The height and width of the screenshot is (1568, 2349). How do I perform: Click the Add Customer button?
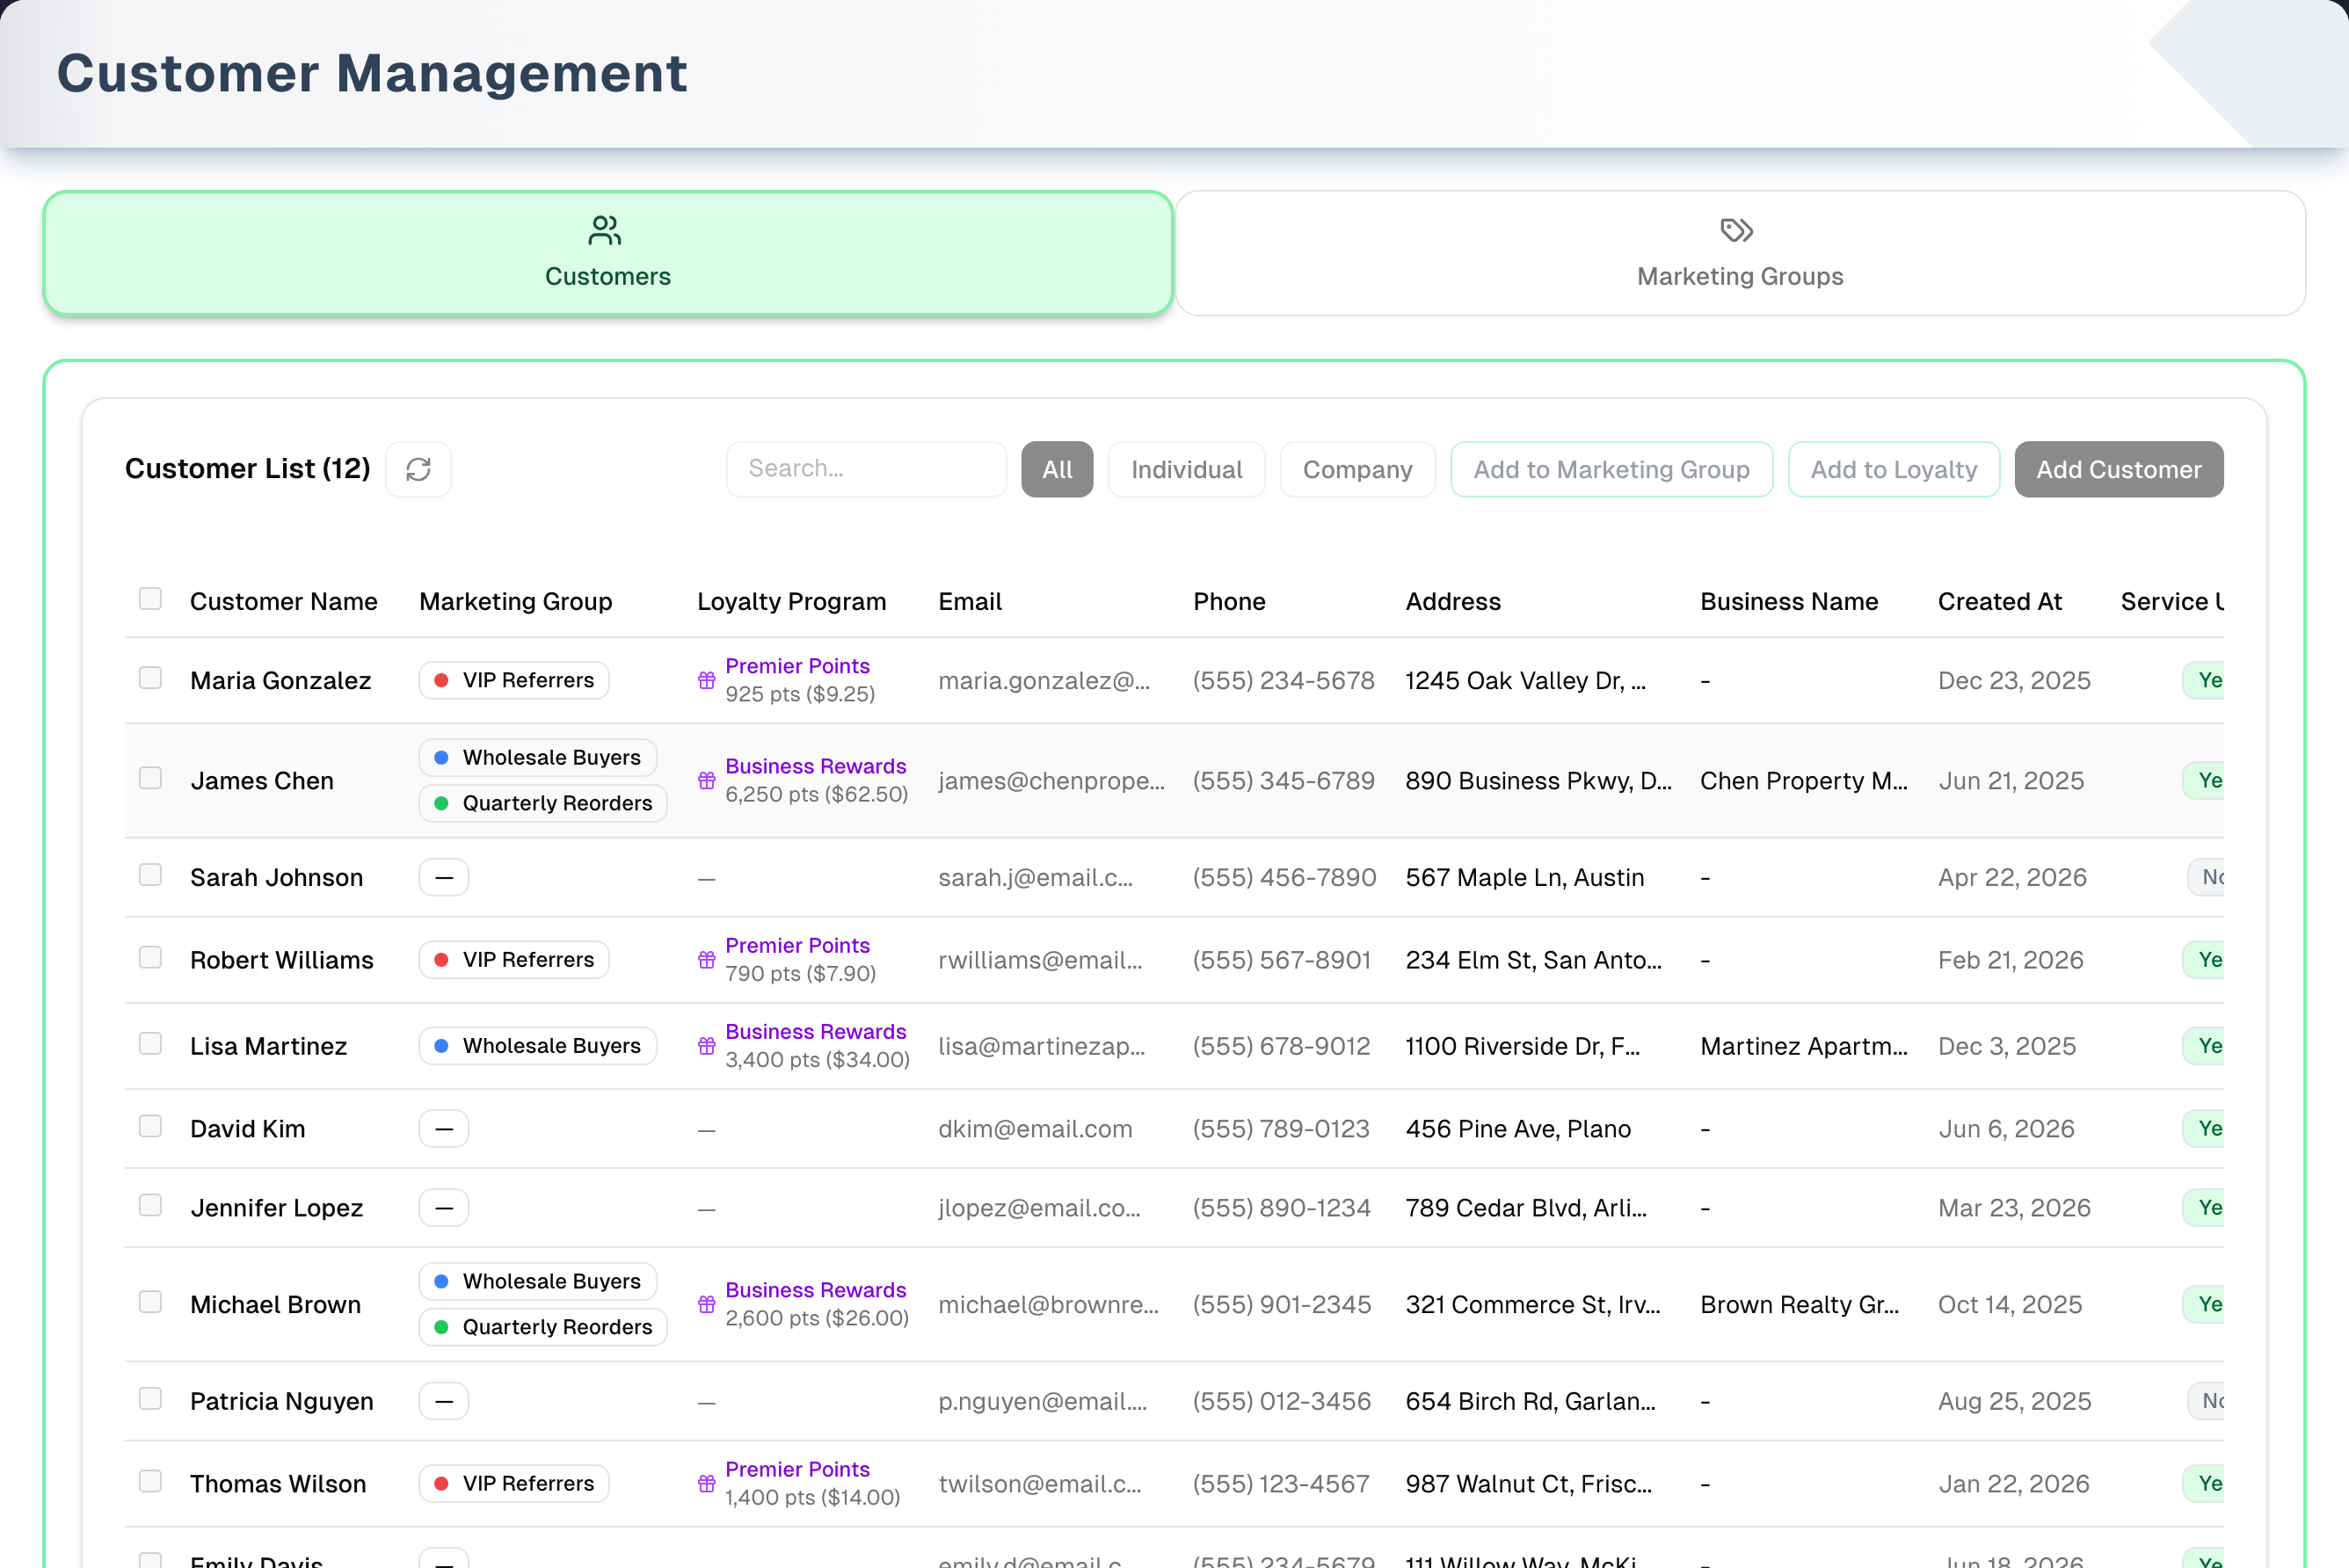2118,469
